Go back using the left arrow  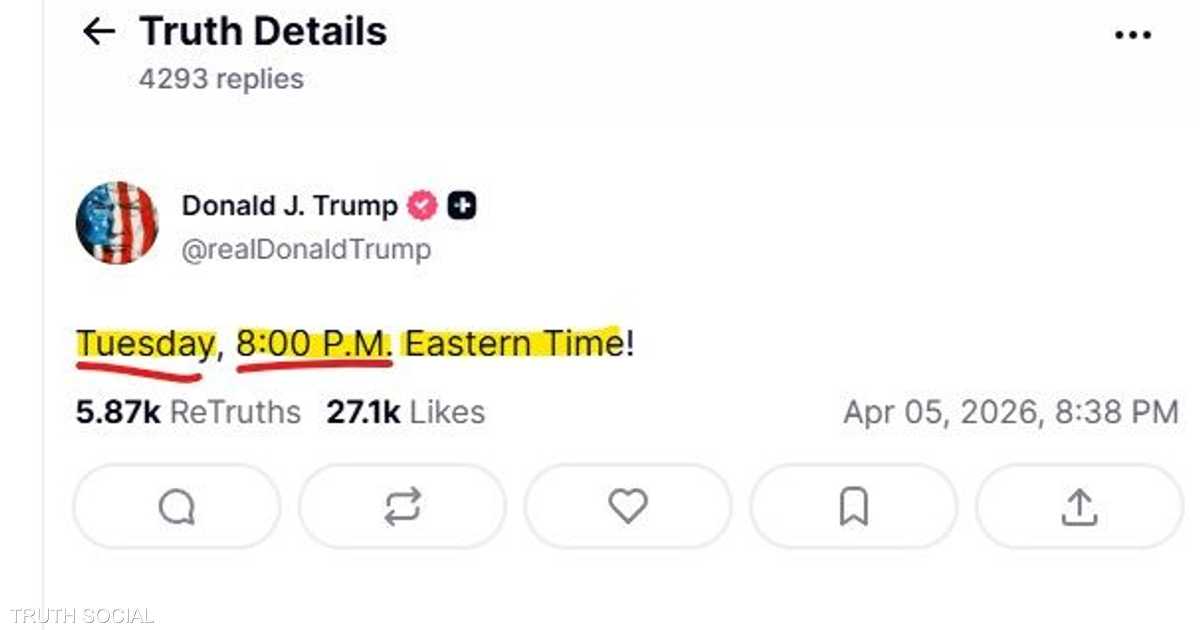point(98,32)
